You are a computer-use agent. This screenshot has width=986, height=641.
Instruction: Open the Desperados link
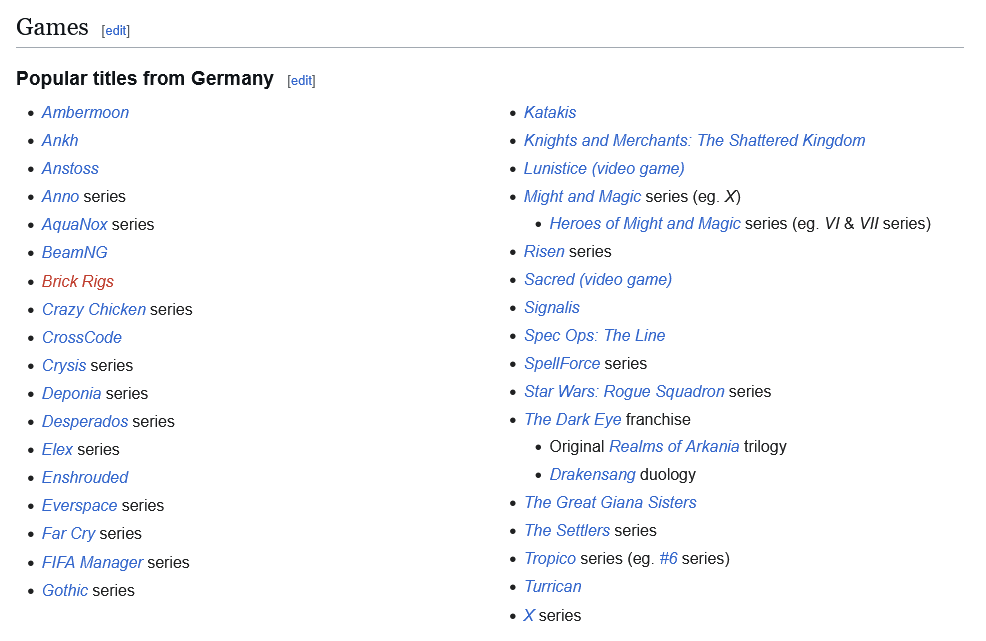point(85,421)
